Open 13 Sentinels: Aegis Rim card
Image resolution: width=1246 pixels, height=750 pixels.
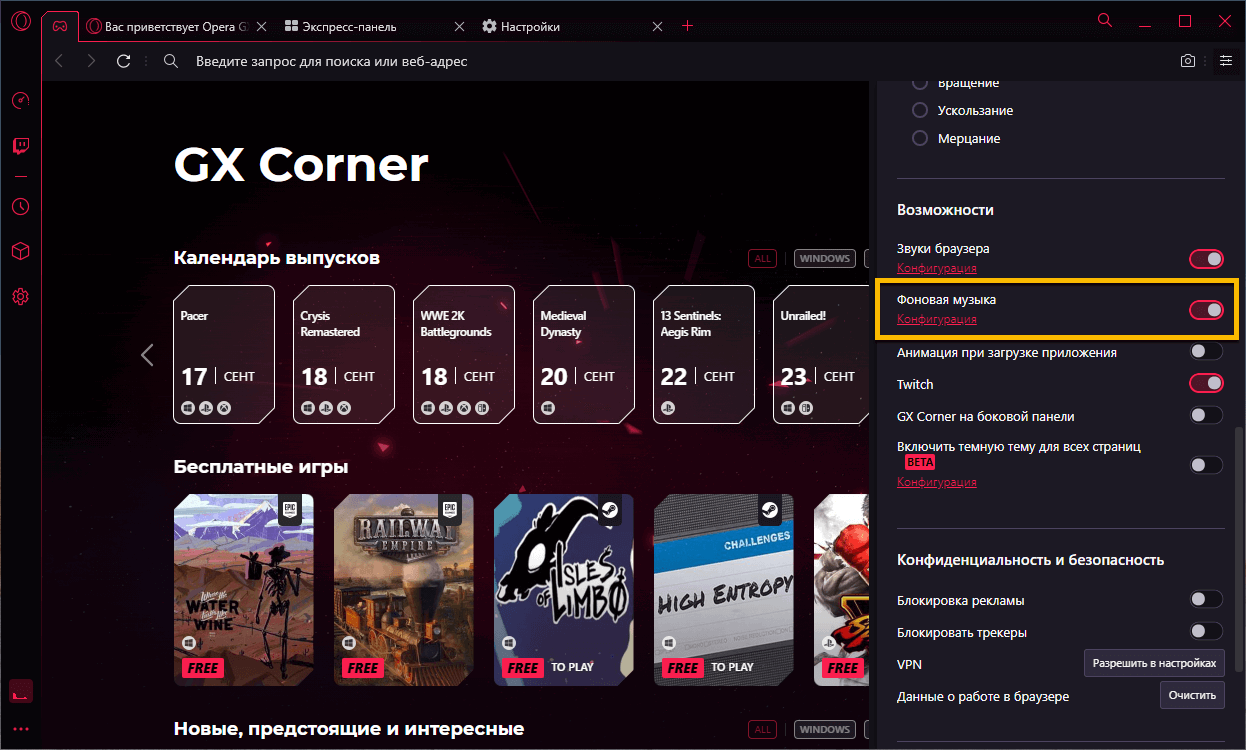click(x=704, y=354)
